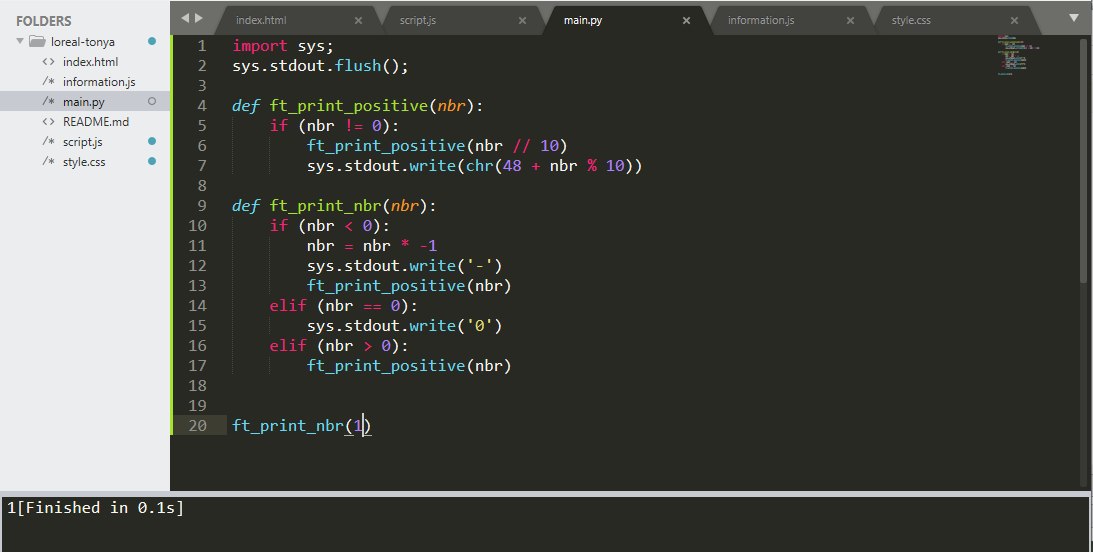
Task: Open the tab list dropdown arrow
Action: coord(1073,18)
